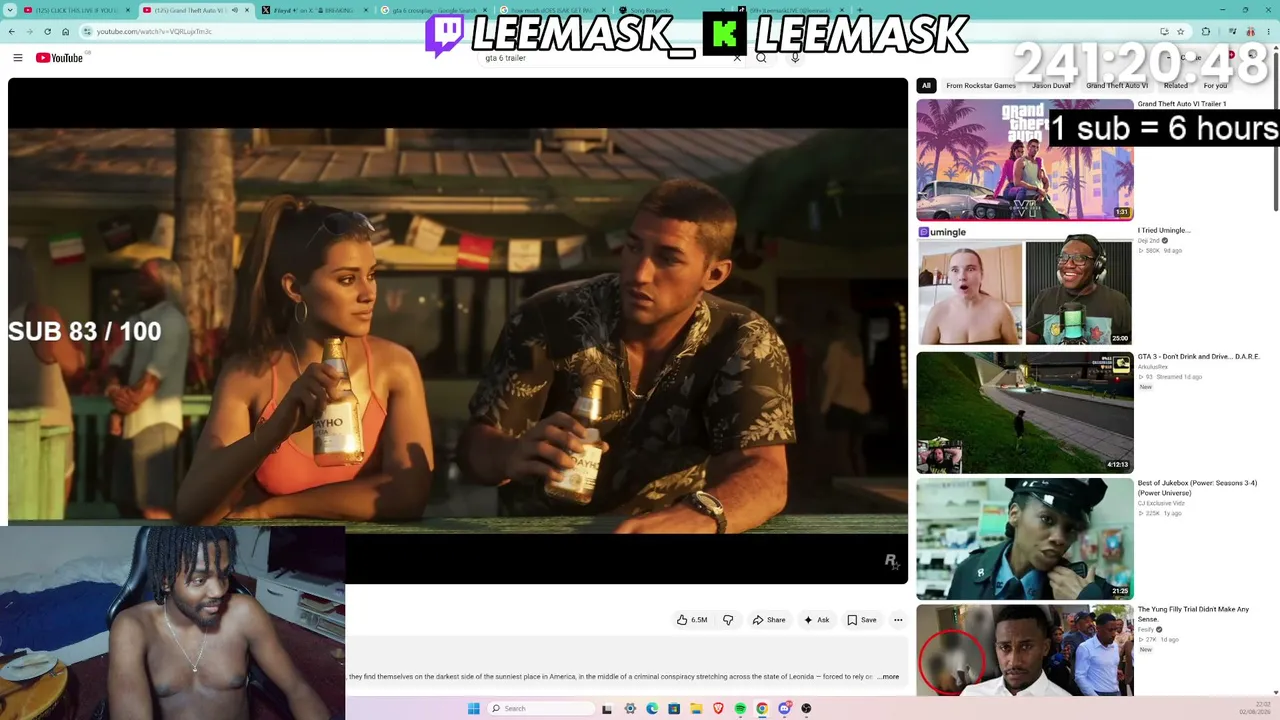Open the three-dot more actions menu
The height and width of the screenshot is (720, 1280).
898,620
